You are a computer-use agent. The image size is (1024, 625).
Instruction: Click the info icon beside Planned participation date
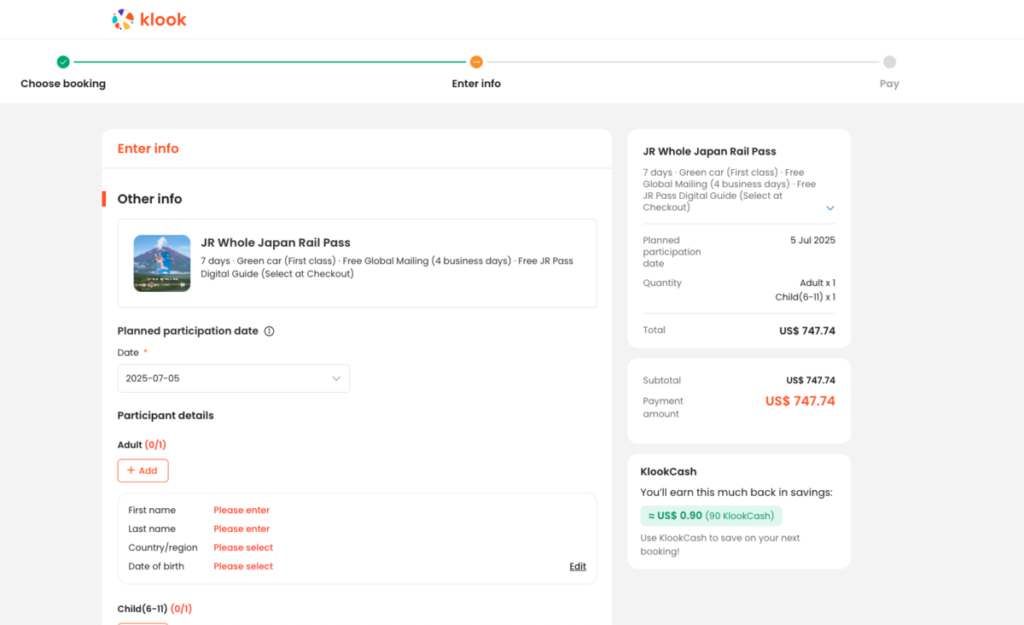coord(269,331)
